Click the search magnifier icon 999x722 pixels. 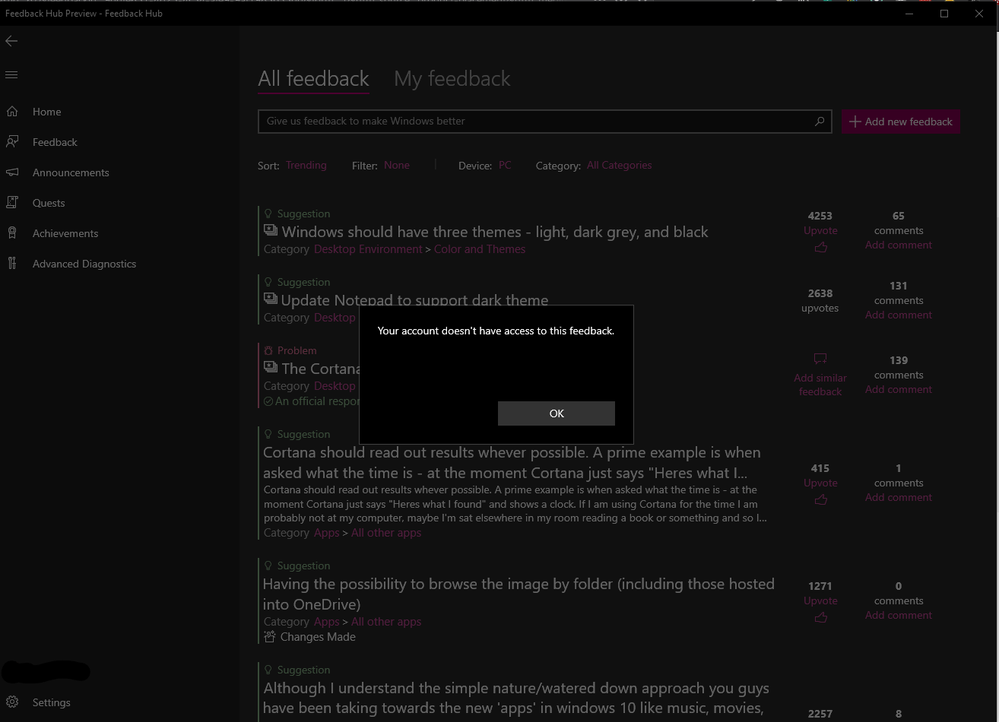(x=820, y=121)
